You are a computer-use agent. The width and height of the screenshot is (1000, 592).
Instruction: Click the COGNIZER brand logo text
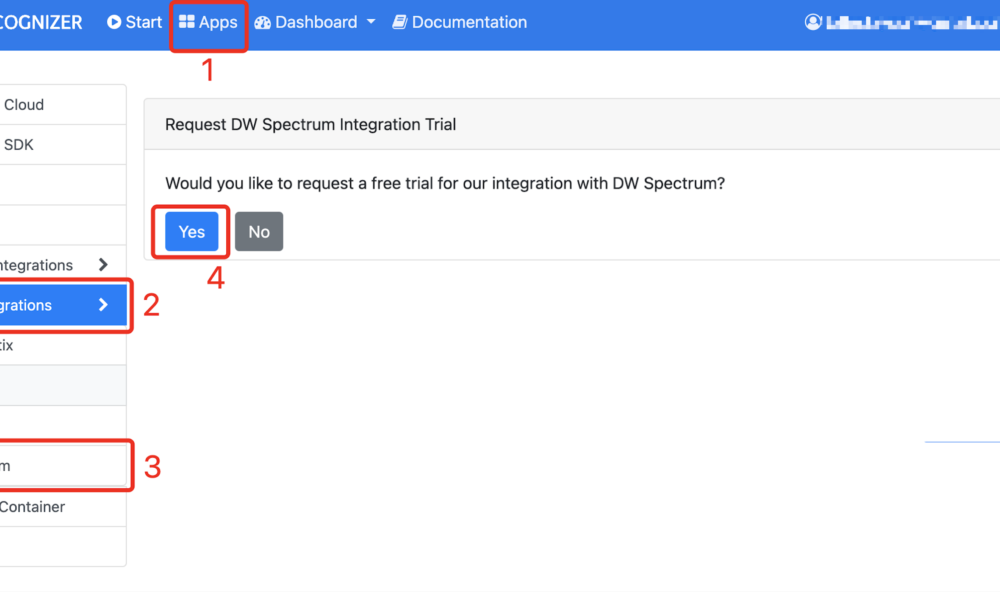click(x=41, y=22)
